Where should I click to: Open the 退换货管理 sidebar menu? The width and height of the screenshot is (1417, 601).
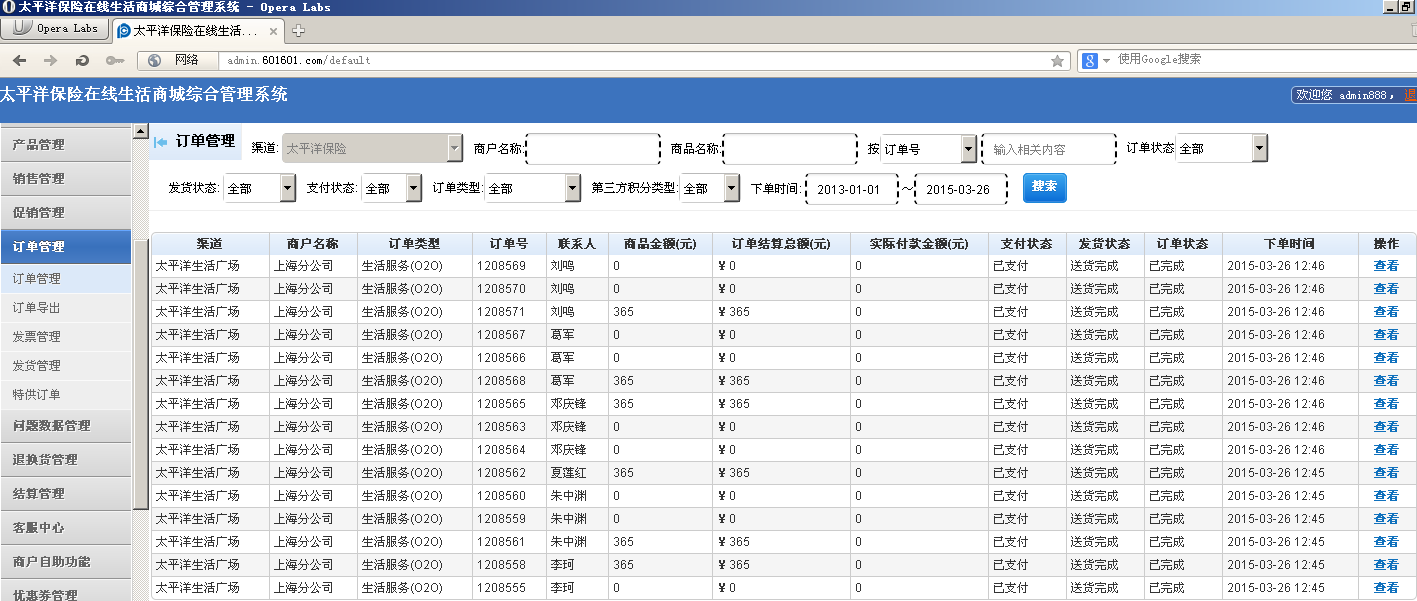click(x=65, y=459)
